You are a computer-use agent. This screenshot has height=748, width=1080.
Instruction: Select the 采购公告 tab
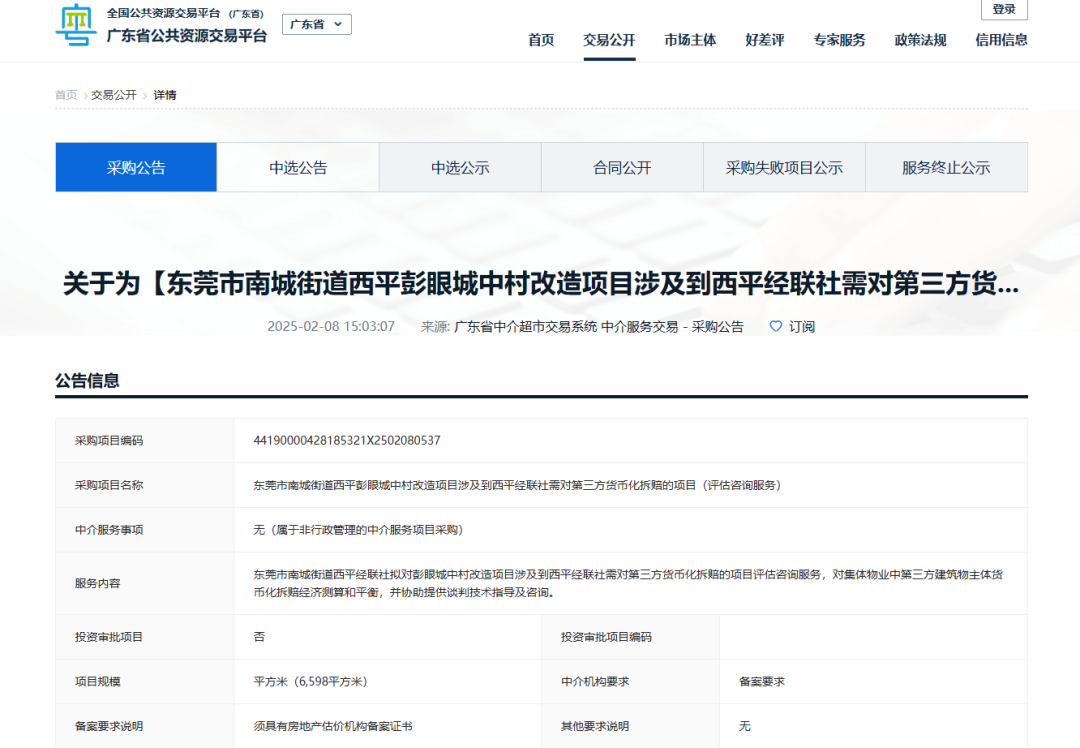coord(135,167)
